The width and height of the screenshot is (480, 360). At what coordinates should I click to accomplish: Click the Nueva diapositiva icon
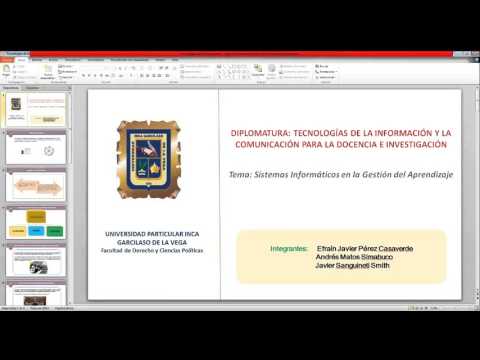point(48,72)
